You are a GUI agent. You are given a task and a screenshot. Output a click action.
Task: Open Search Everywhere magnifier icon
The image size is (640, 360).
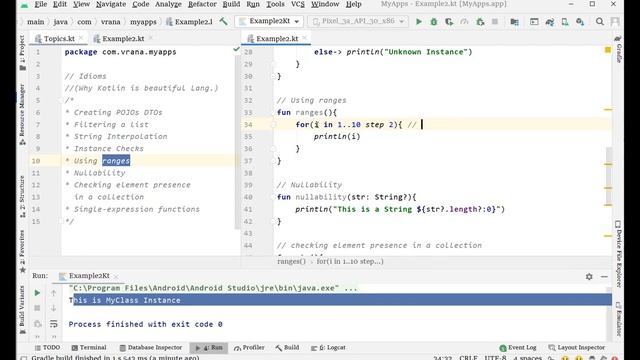[600, 22]
